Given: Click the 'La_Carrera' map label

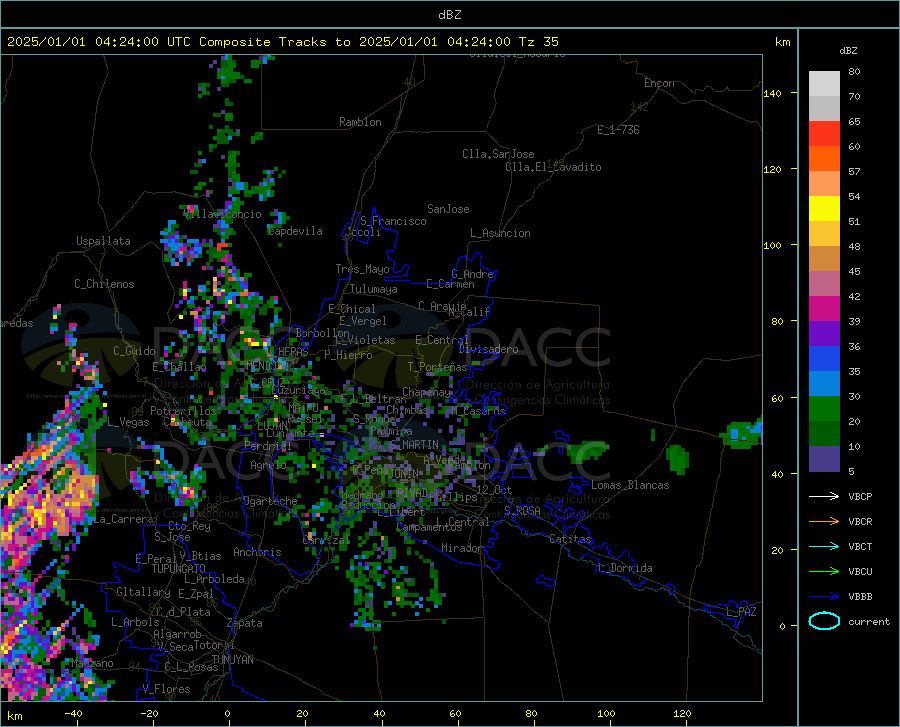Looking at the screenshot, I should pos(123,519).
